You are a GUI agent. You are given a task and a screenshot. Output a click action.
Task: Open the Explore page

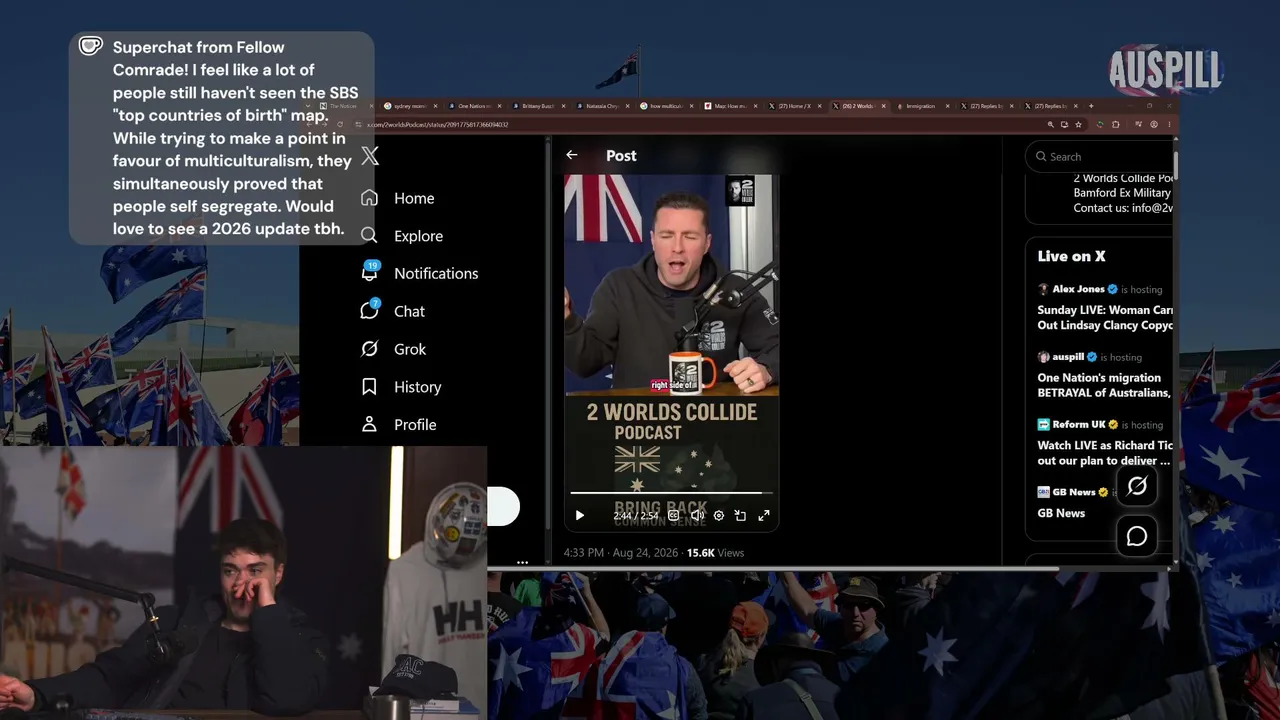tap(401, 236)
